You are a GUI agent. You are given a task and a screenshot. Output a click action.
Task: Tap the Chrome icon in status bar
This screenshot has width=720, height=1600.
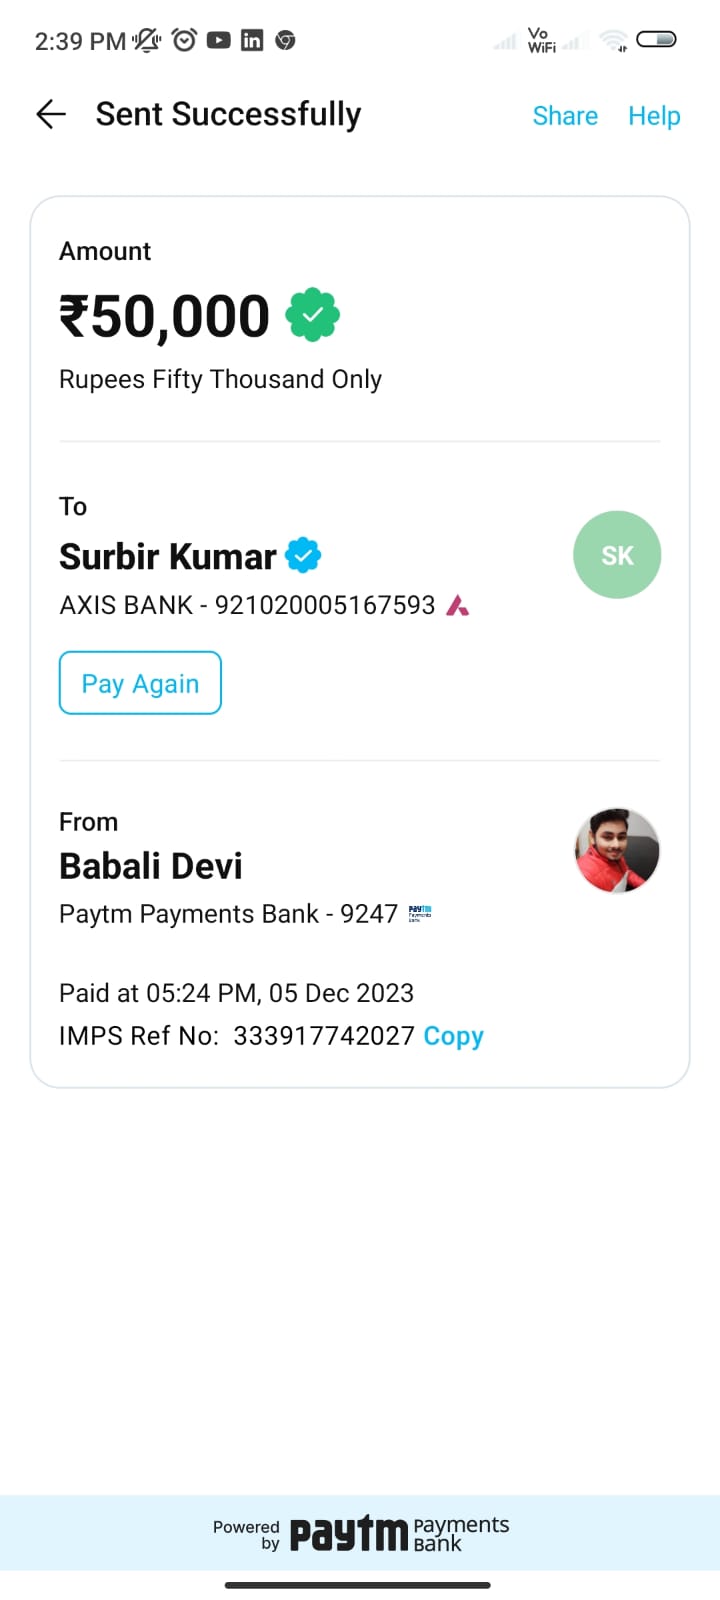point(285,40)
